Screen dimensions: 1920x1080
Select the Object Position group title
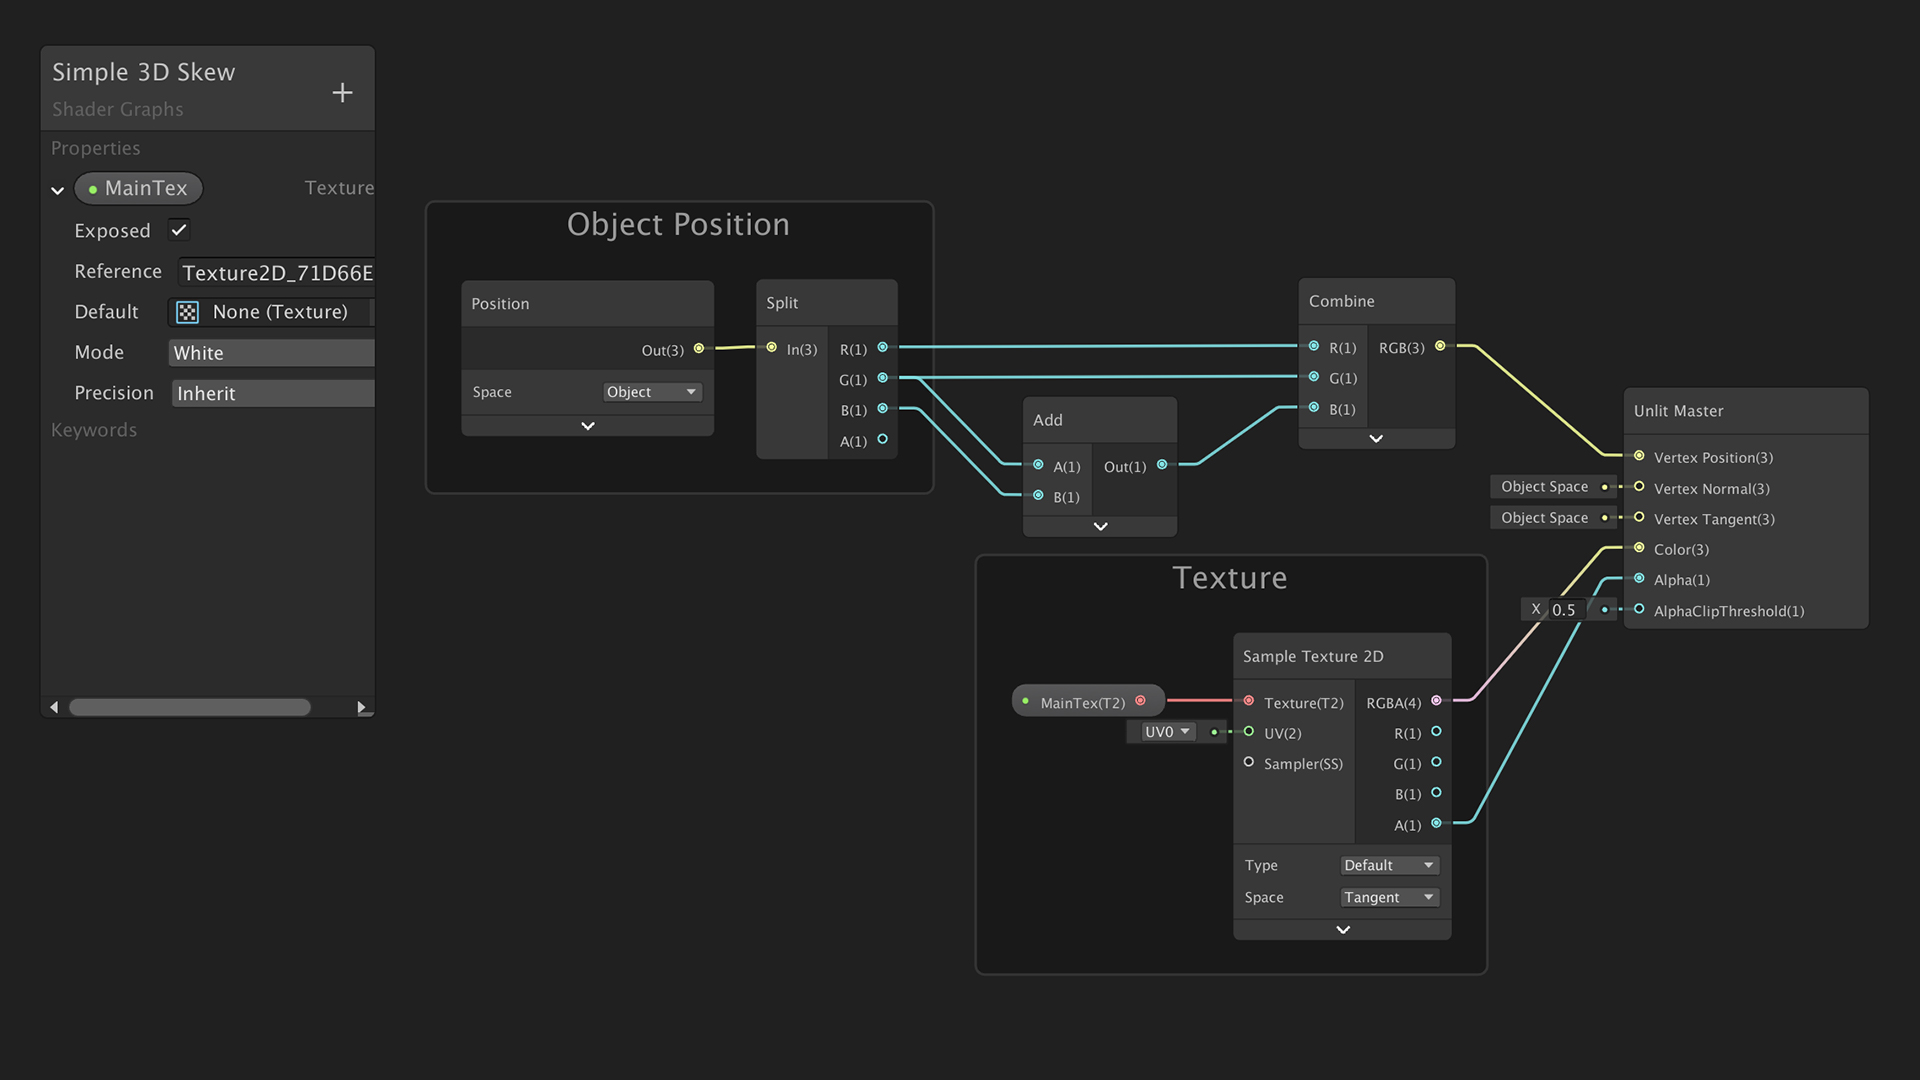678,224
